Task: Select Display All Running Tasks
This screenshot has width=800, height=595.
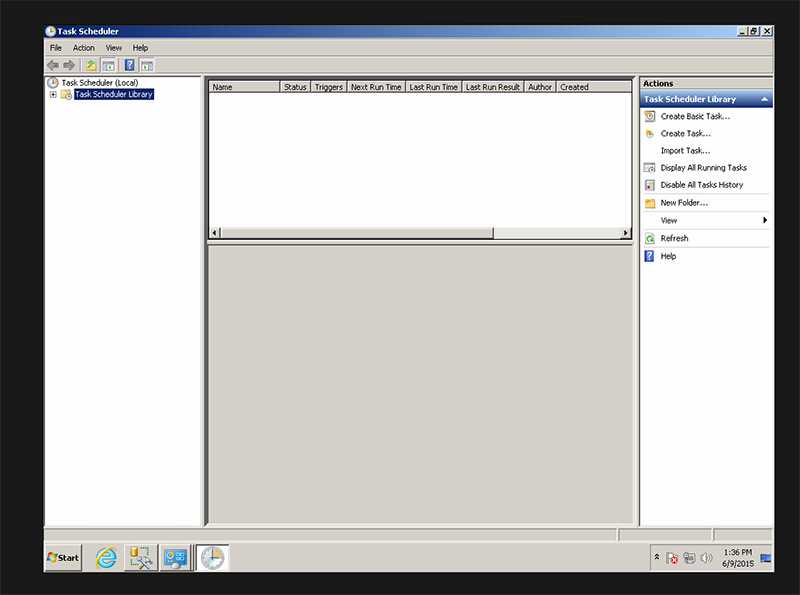Action: pos(704,168)
